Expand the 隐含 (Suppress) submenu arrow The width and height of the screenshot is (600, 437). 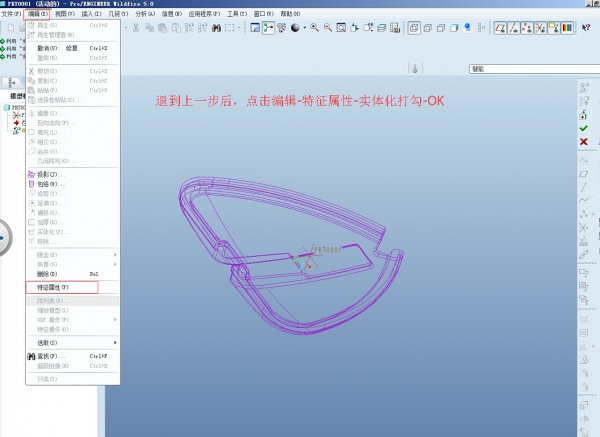(115, 254)
